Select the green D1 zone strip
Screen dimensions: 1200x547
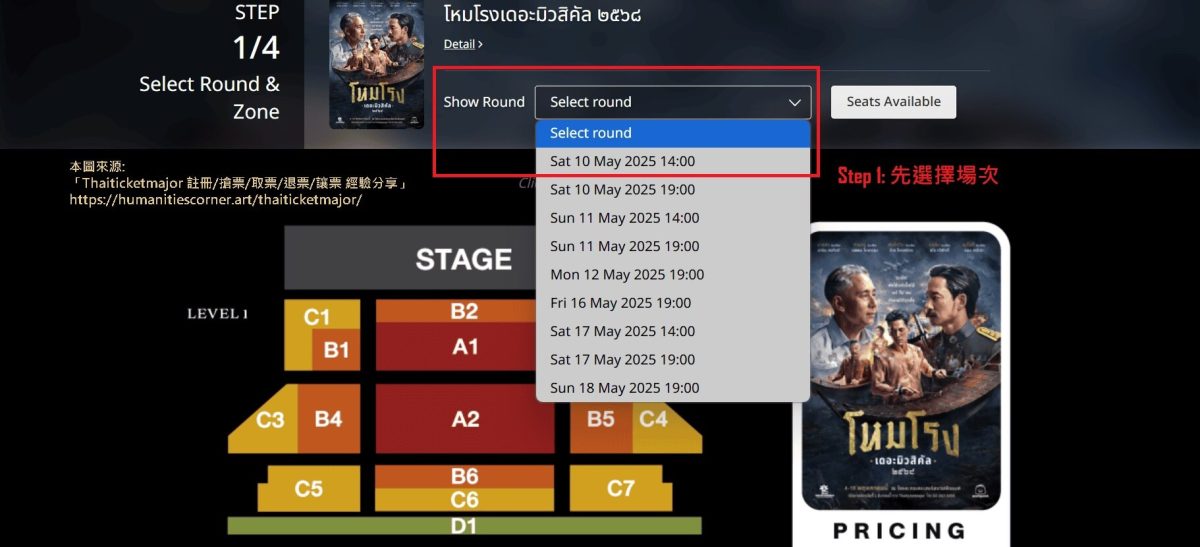(465, 526)
